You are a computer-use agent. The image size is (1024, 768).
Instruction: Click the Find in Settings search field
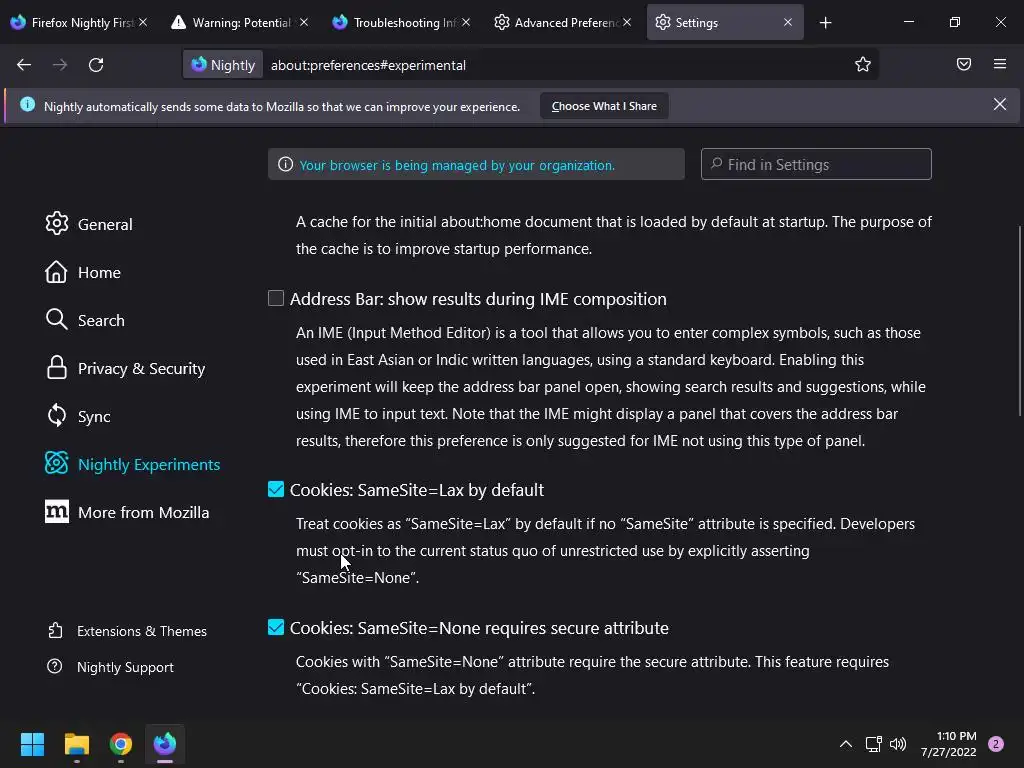click(x=816, y=164)
